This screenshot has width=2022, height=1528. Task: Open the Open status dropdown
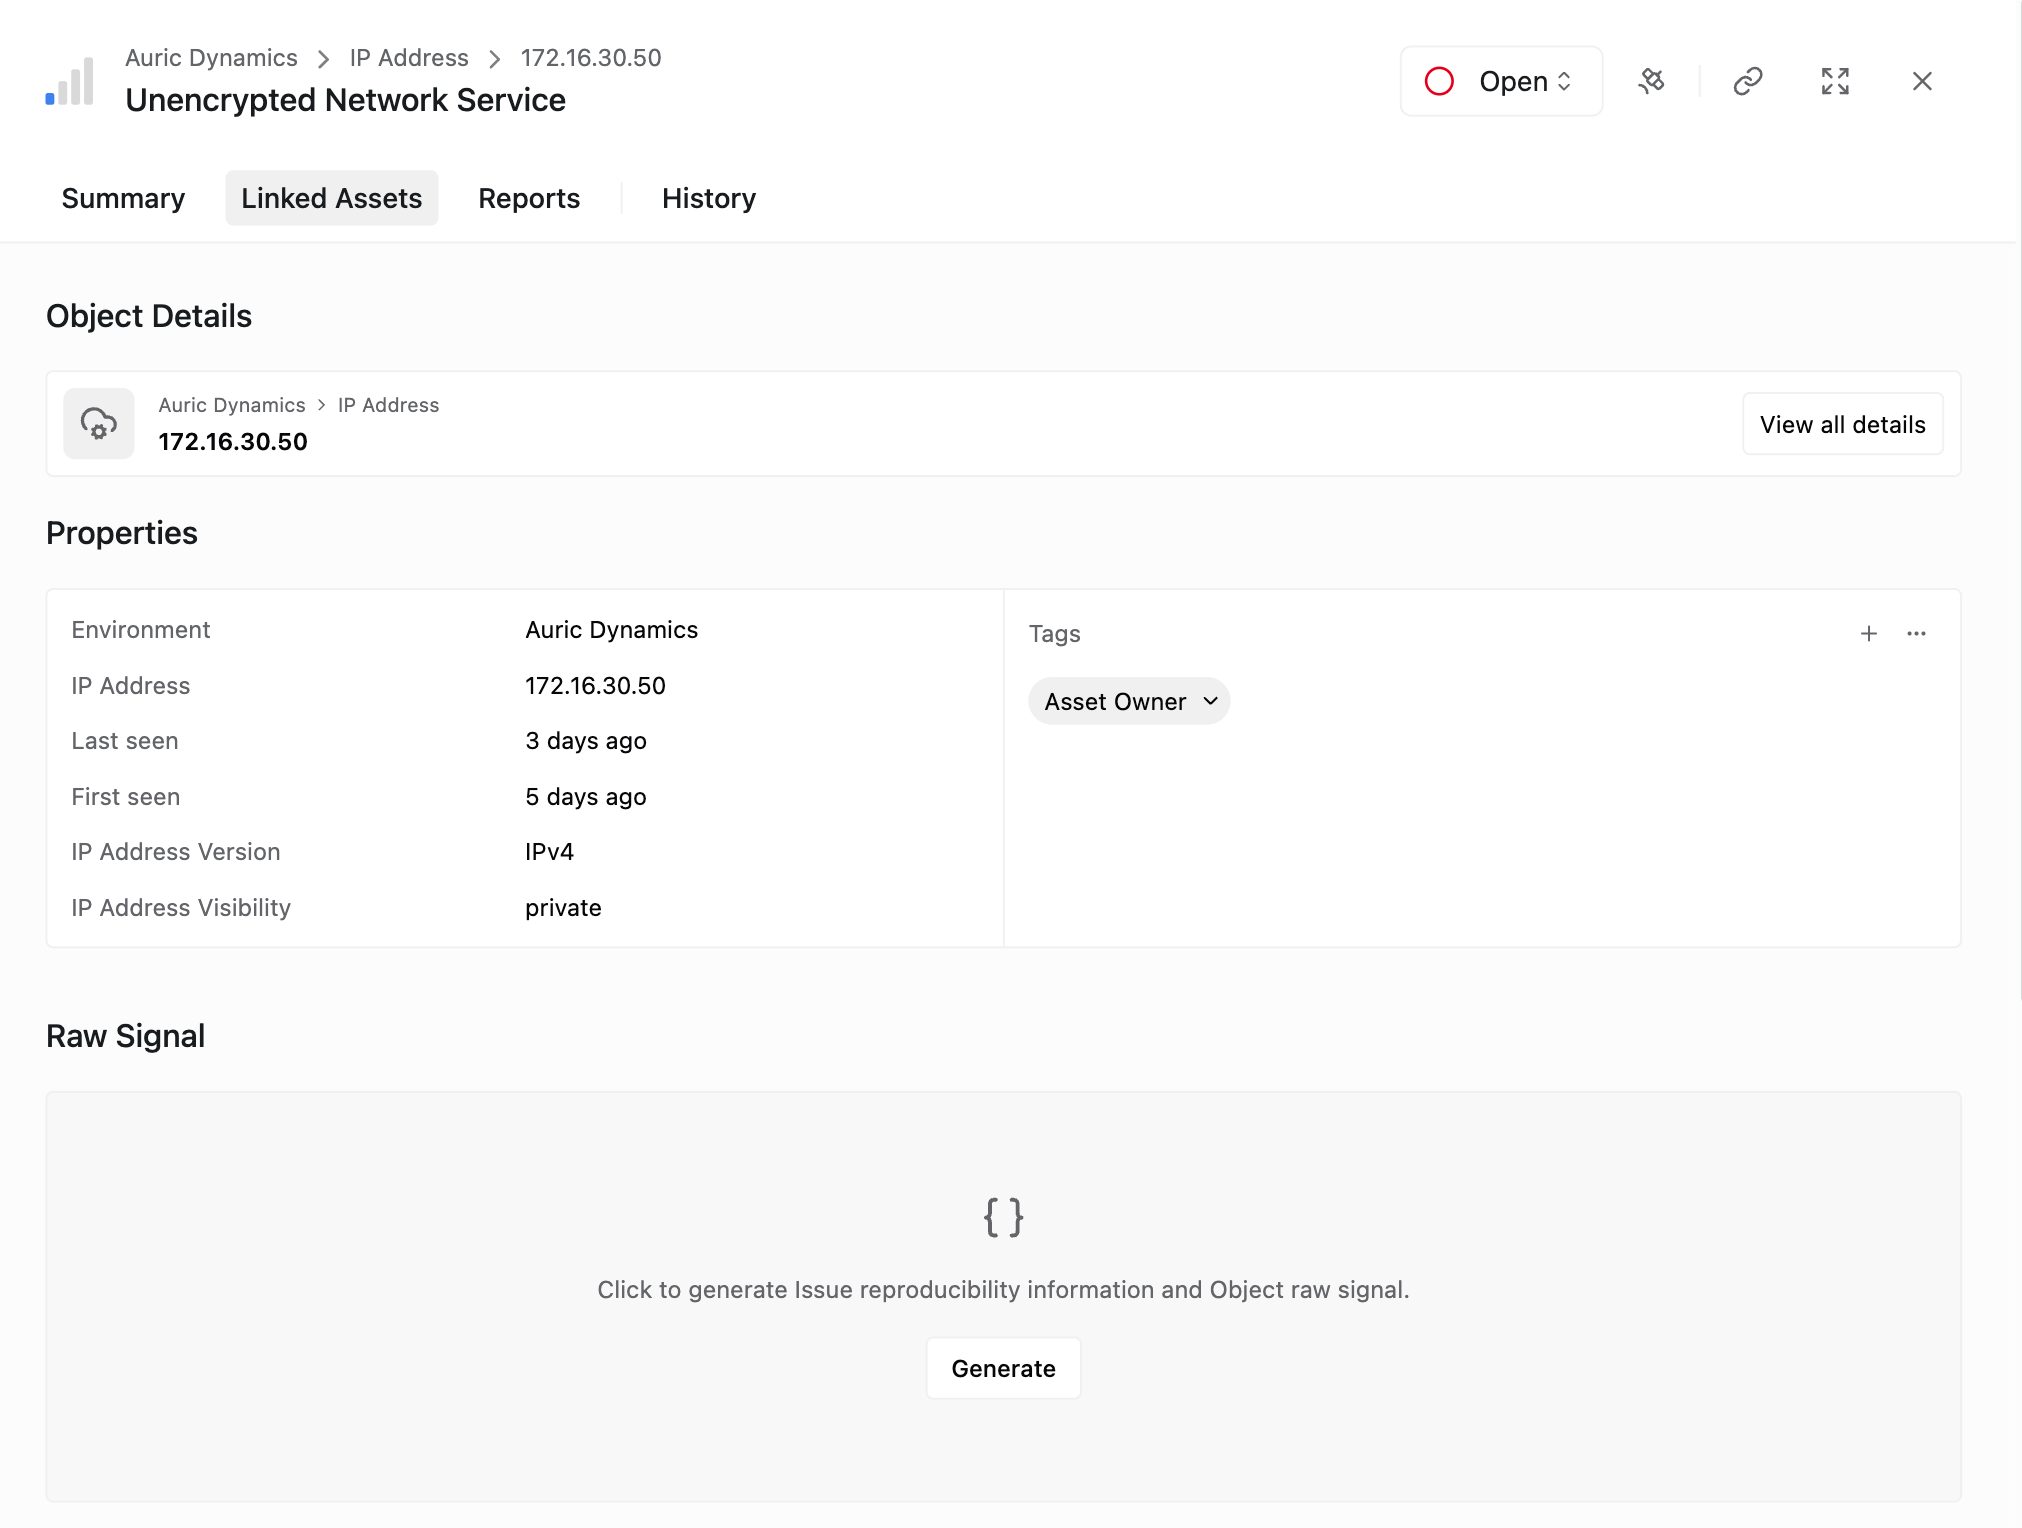(1500, 81)
